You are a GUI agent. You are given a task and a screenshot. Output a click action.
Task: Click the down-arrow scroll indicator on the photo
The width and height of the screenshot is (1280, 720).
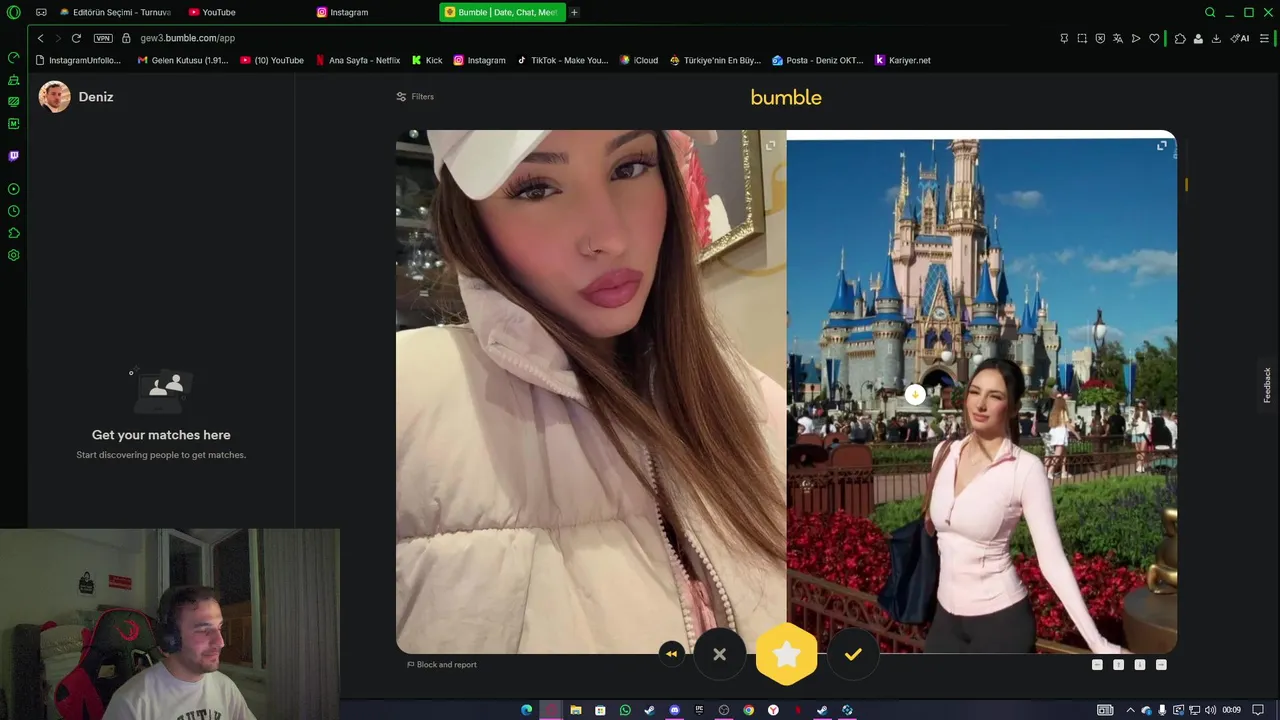pos(914,394)
